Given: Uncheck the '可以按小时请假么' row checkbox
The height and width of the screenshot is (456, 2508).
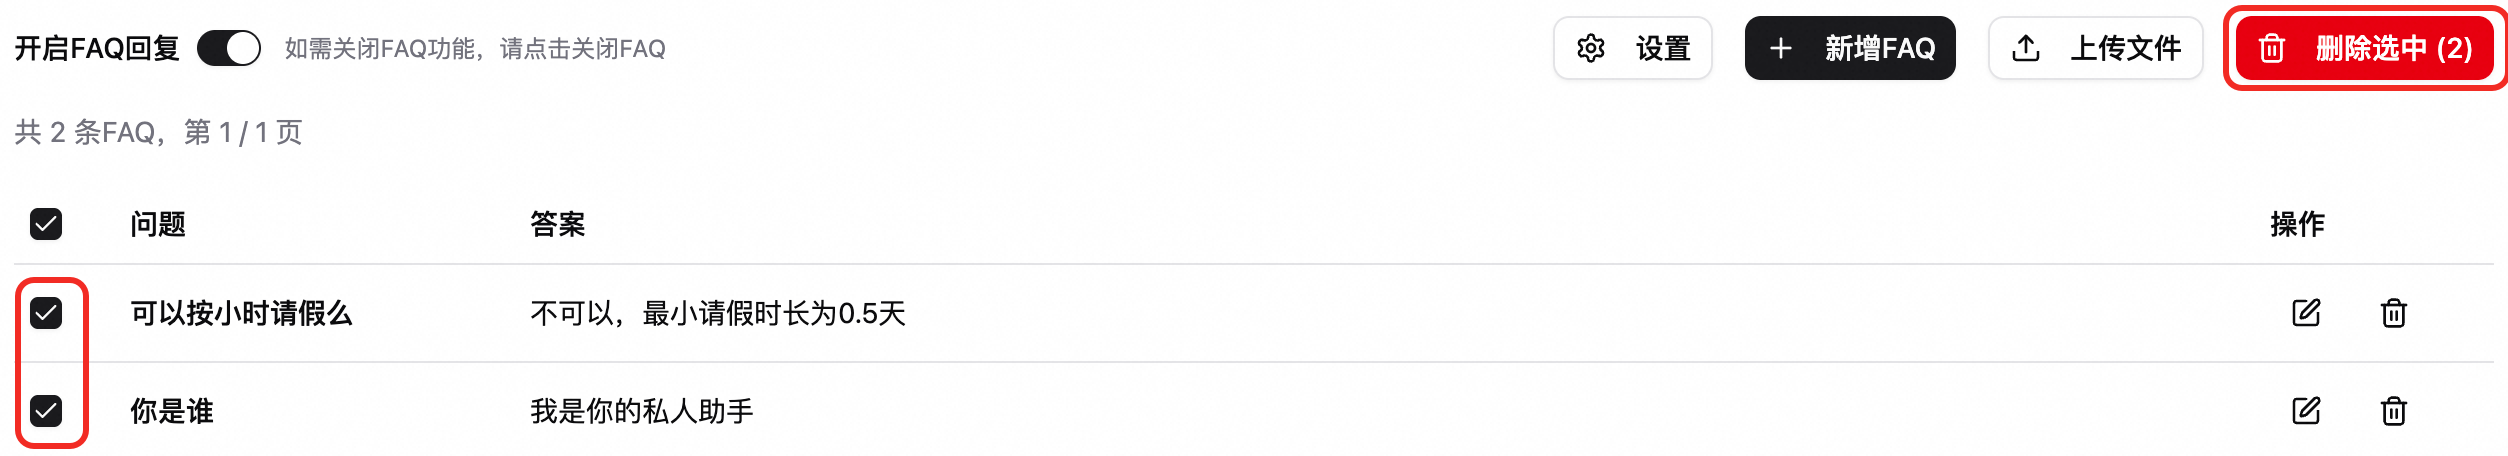Looking at the screenshot, I should [46, 313].
